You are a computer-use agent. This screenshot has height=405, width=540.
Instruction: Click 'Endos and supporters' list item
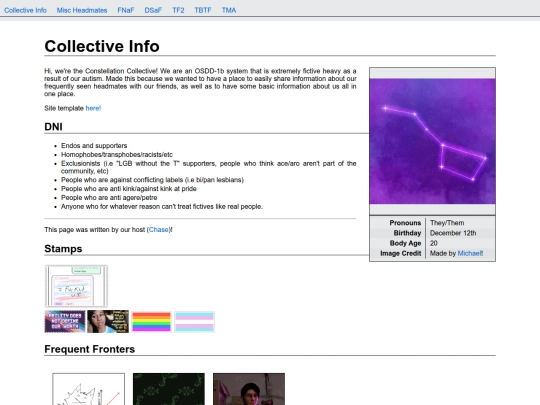pyautogui.click(x=94, y=146)
